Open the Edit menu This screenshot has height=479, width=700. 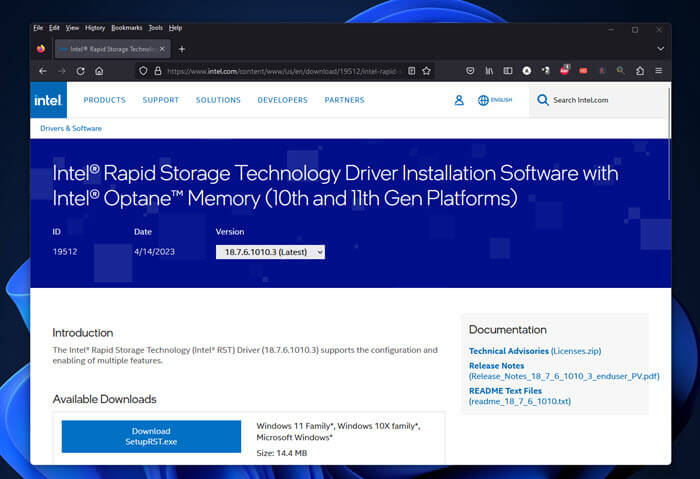coord(54,28)
